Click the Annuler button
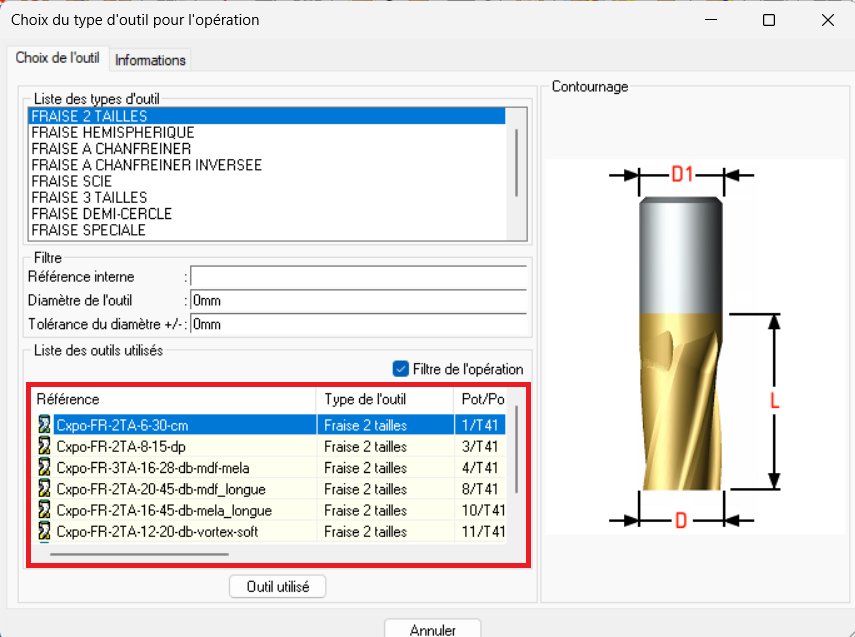Screen dimensions: 855x637 pyautogui.click(x=433, y=630)
